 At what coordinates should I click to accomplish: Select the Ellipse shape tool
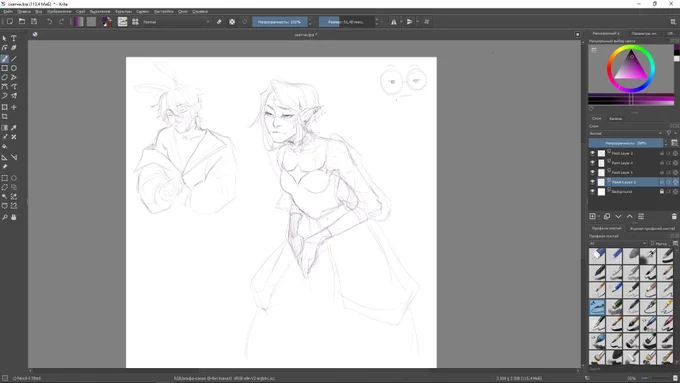point(14,68)
